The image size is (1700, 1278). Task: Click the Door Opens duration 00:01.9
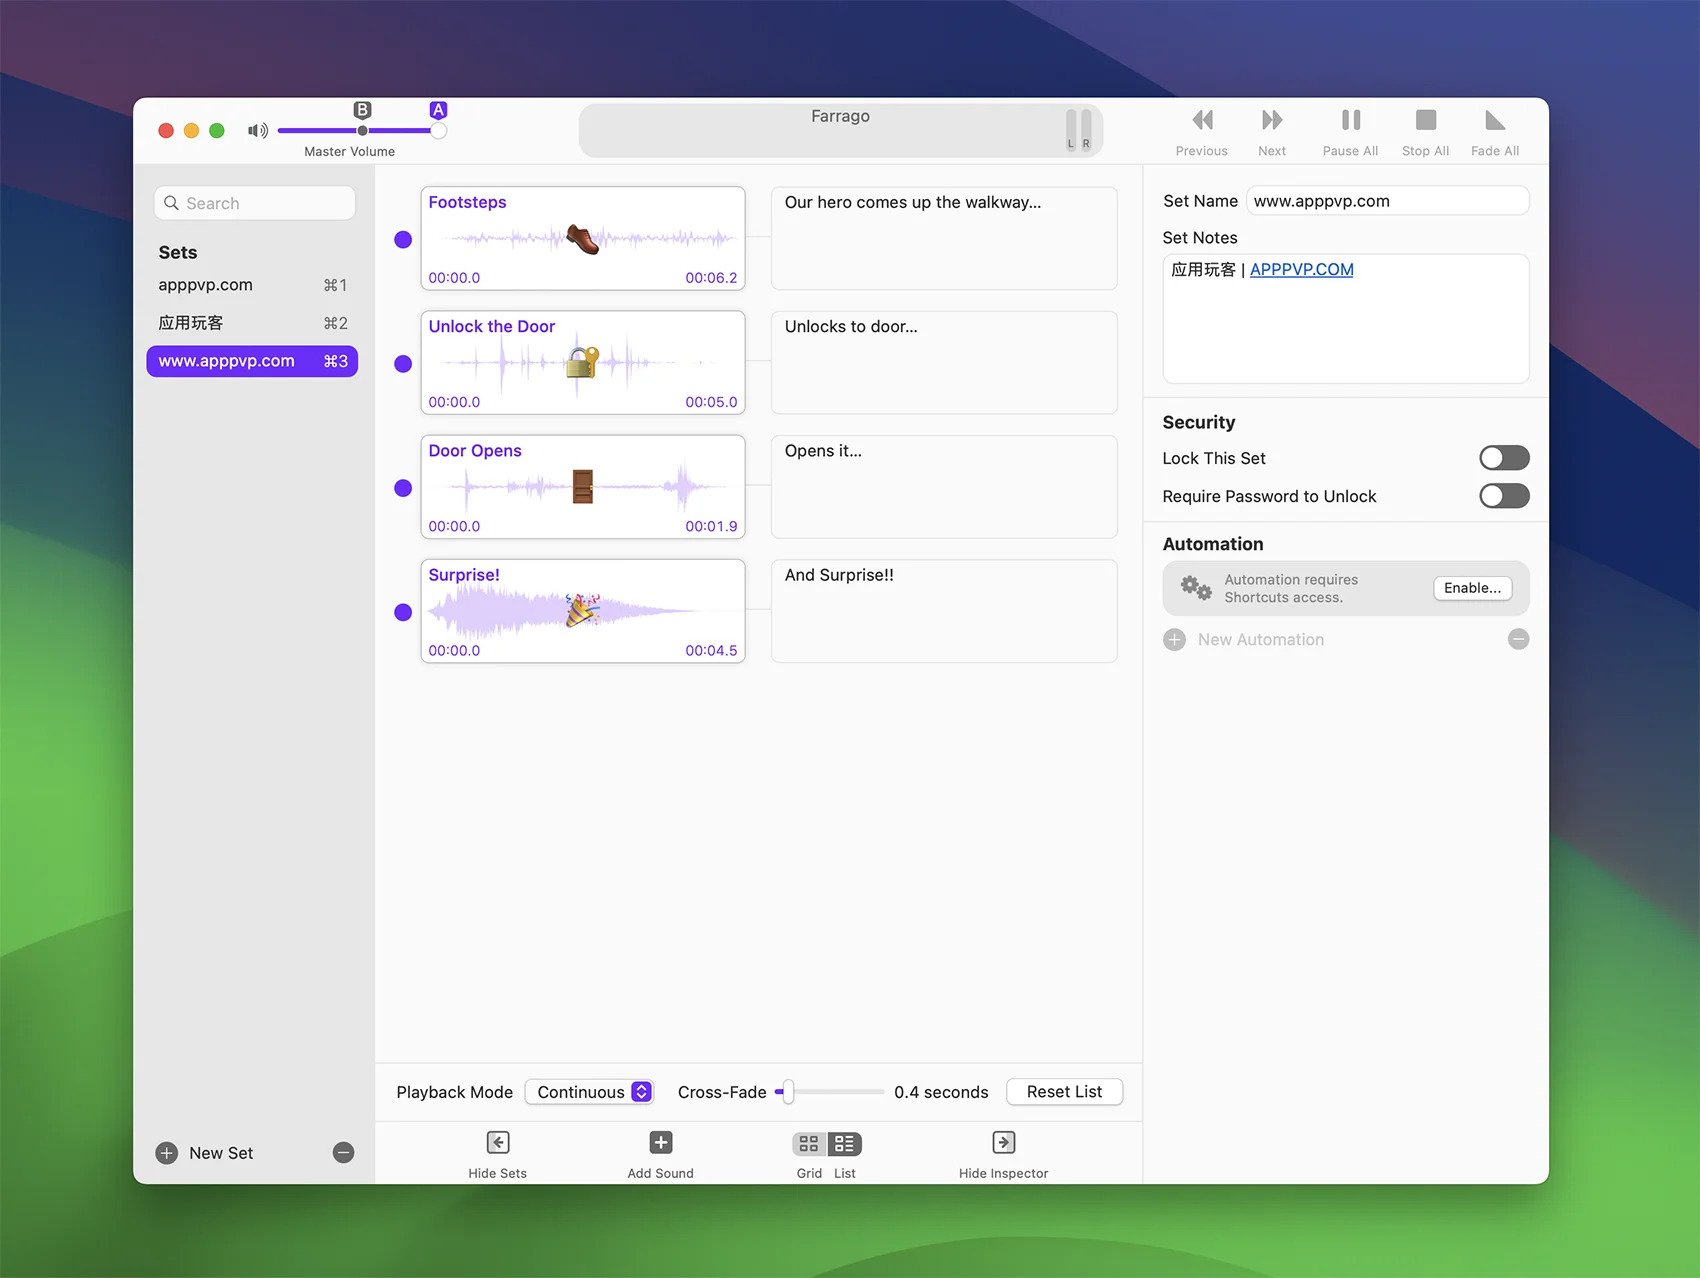(x=711, y=526)
